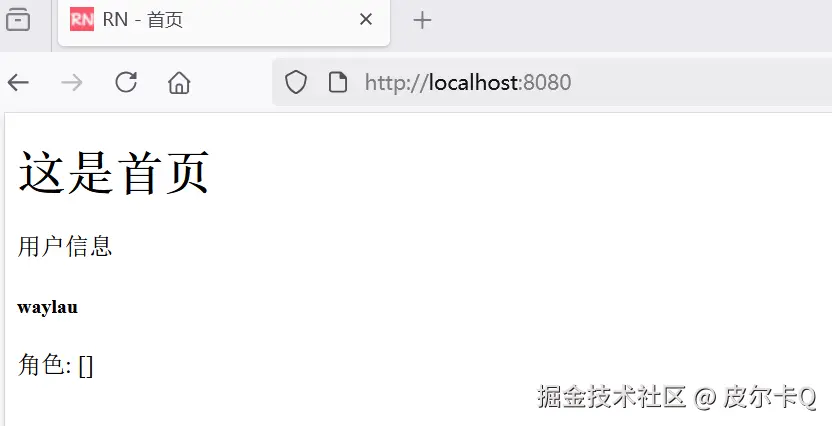Click the 角色: [] roles line
The height and width of the screenshot is (426, 832).
[x=55, y=365]
